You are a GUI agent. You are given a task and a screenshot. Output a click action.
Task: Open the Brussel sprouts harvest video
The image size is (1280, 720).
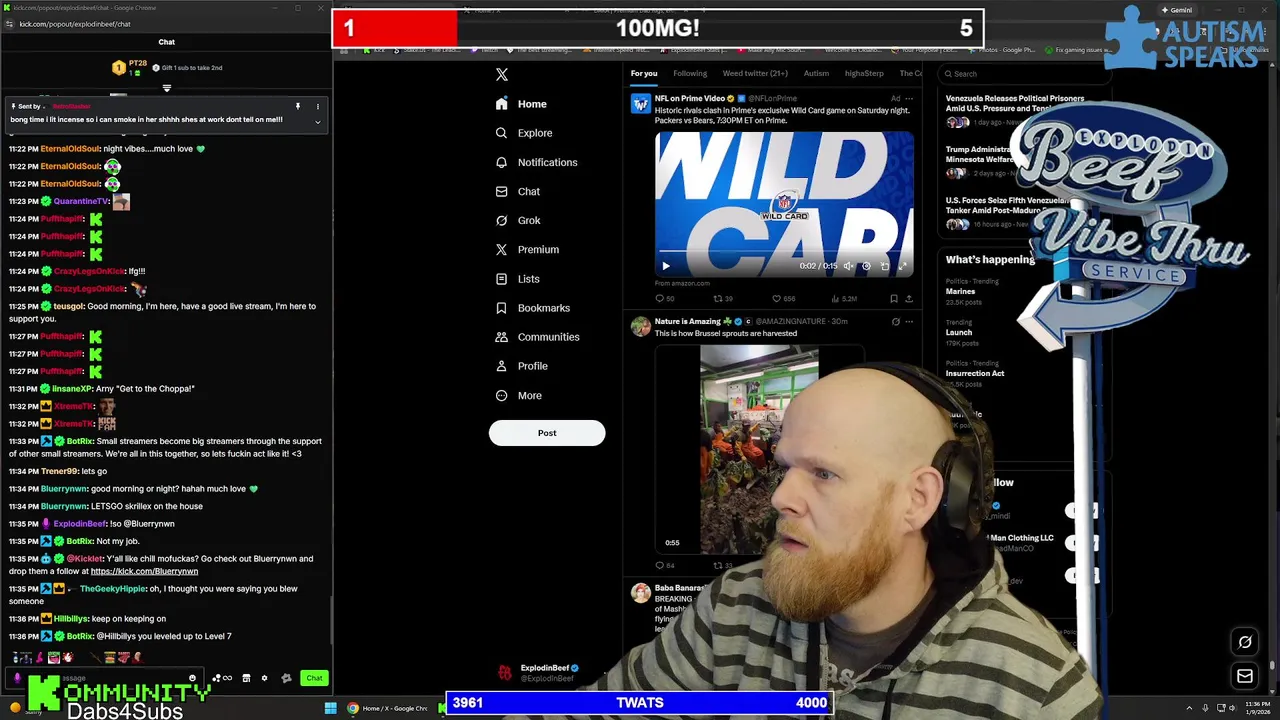pos(758,449)
